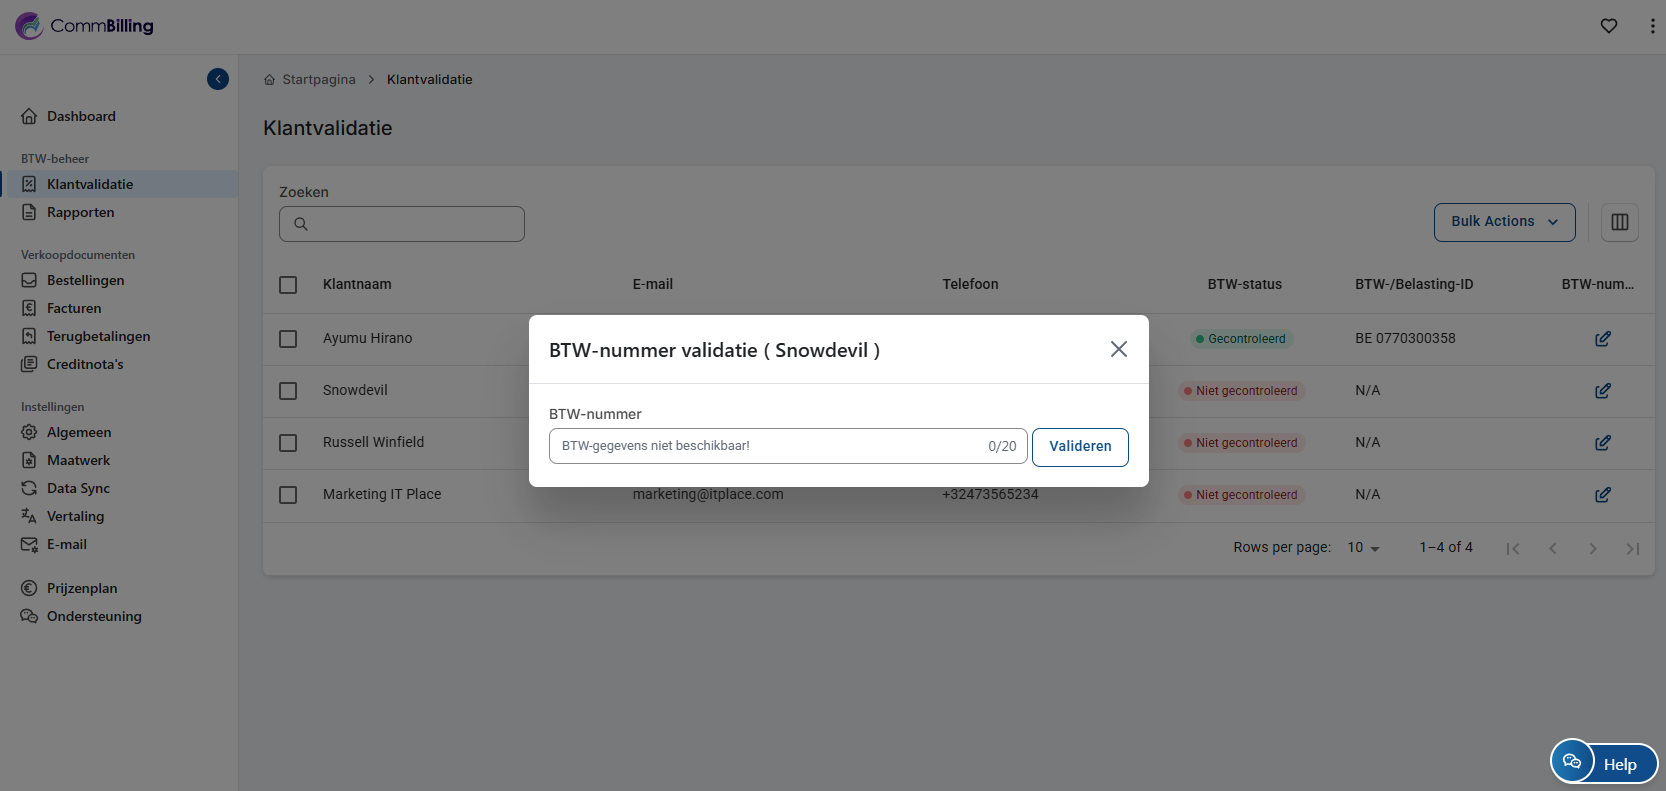Viewport: 1666px width, 791px height.
Task: Go to Facturen in the sidebar
Action: coord(74,308)
